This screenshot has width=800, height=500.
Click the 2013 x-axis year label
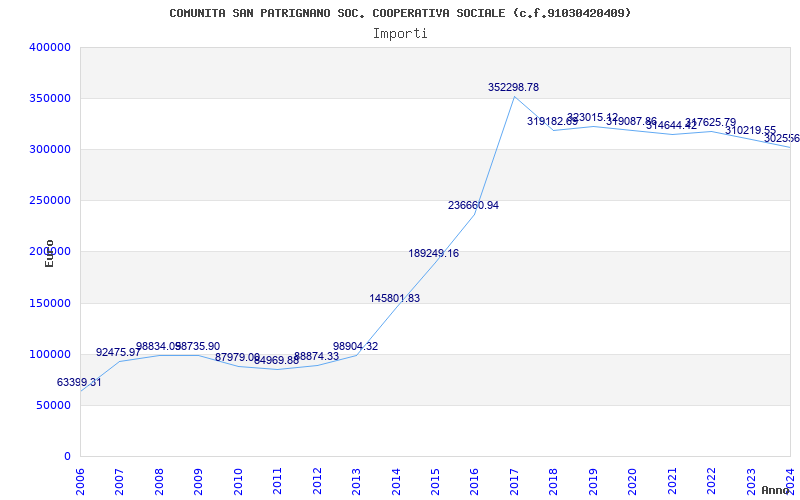click(x=356, y=481)
